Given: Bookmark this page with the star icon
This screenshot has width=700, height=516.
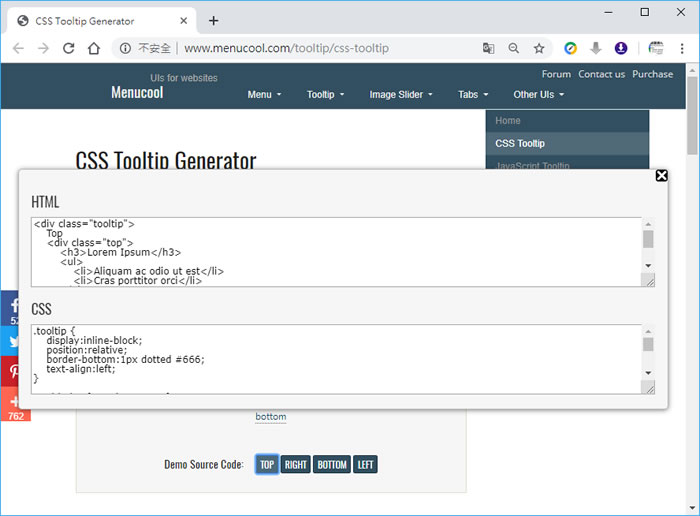Looking at the screenshot, I should pyautogui.click(x=539, y=48).
